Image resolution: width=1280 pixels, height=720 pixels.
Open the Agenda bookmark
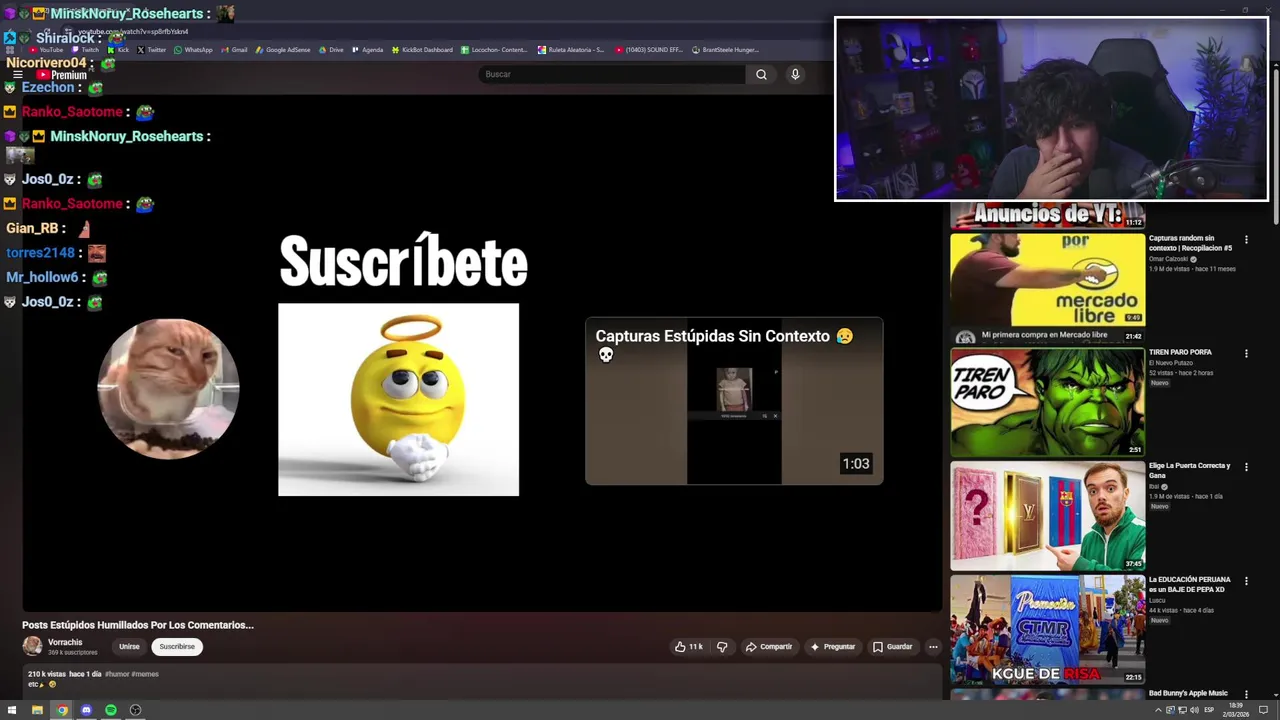click(367, 50)
